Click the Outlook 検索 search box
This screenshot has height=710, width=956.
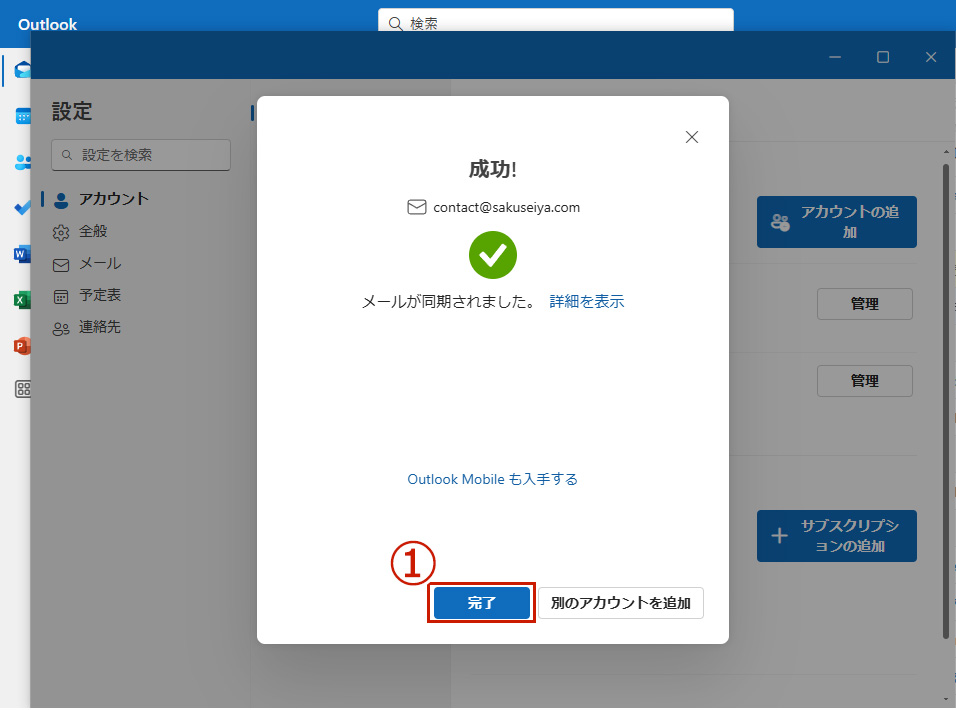[x=555, y=21]
